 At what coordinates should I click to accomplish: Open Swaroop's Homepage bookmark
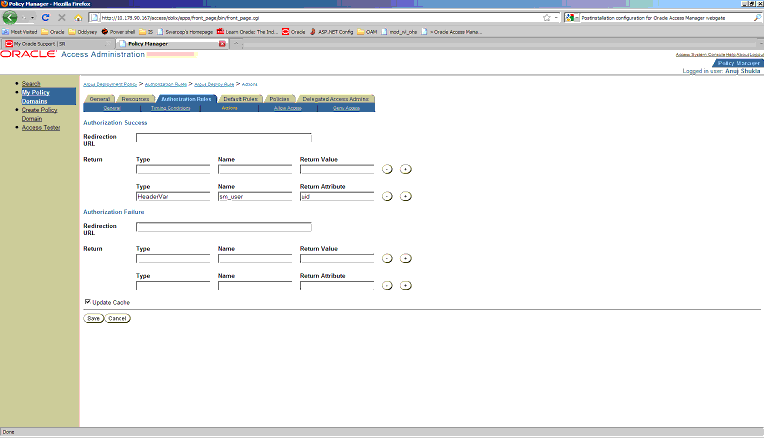pos(185,32)
